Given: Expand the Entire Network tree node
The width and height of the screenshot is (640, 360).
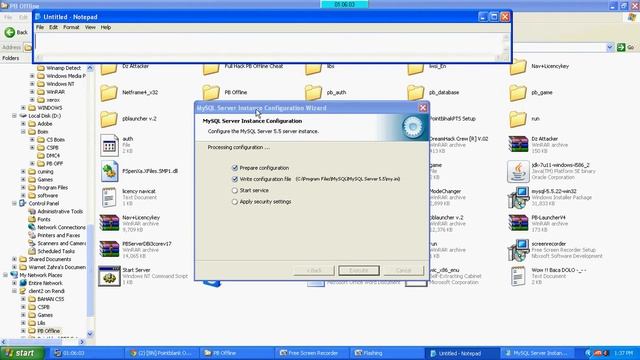Looking at the screenshot, I should (x=14, y=283).
